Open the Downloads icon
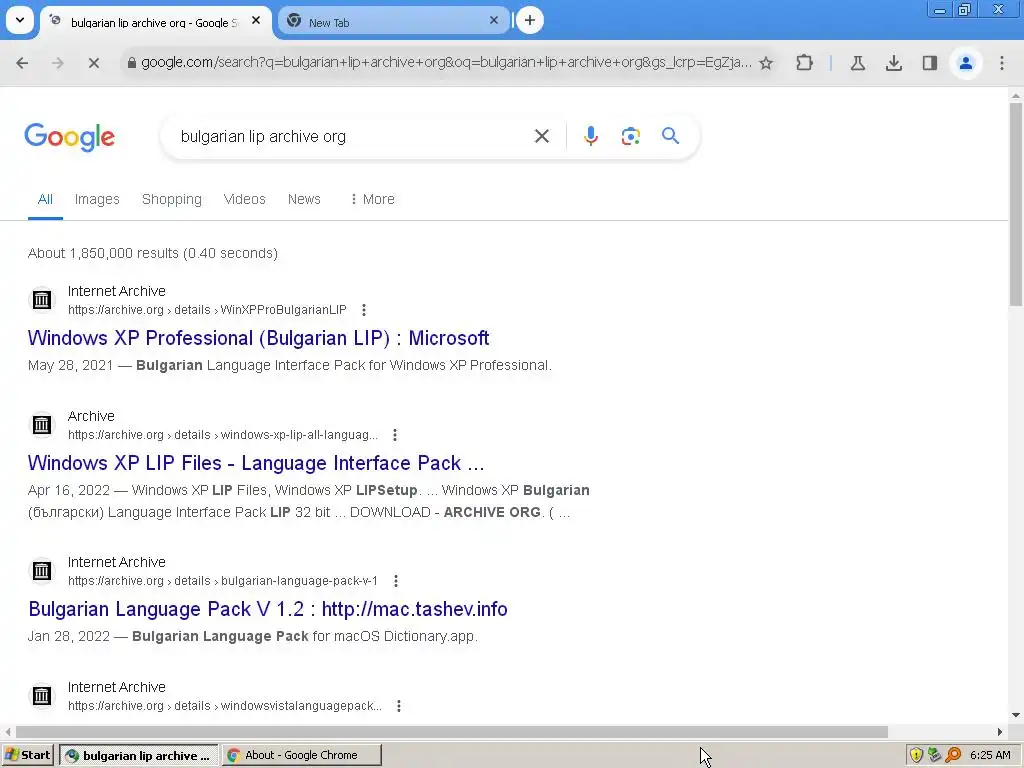The height and width of the screenshot is (768, 1024). (893, 63)
